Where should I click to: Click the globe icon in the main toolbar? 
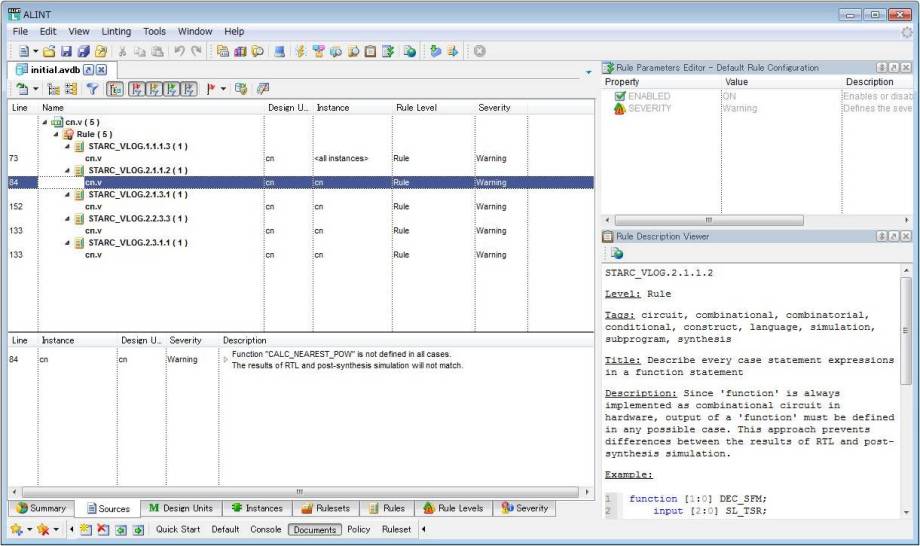click(x=410, y=52)
